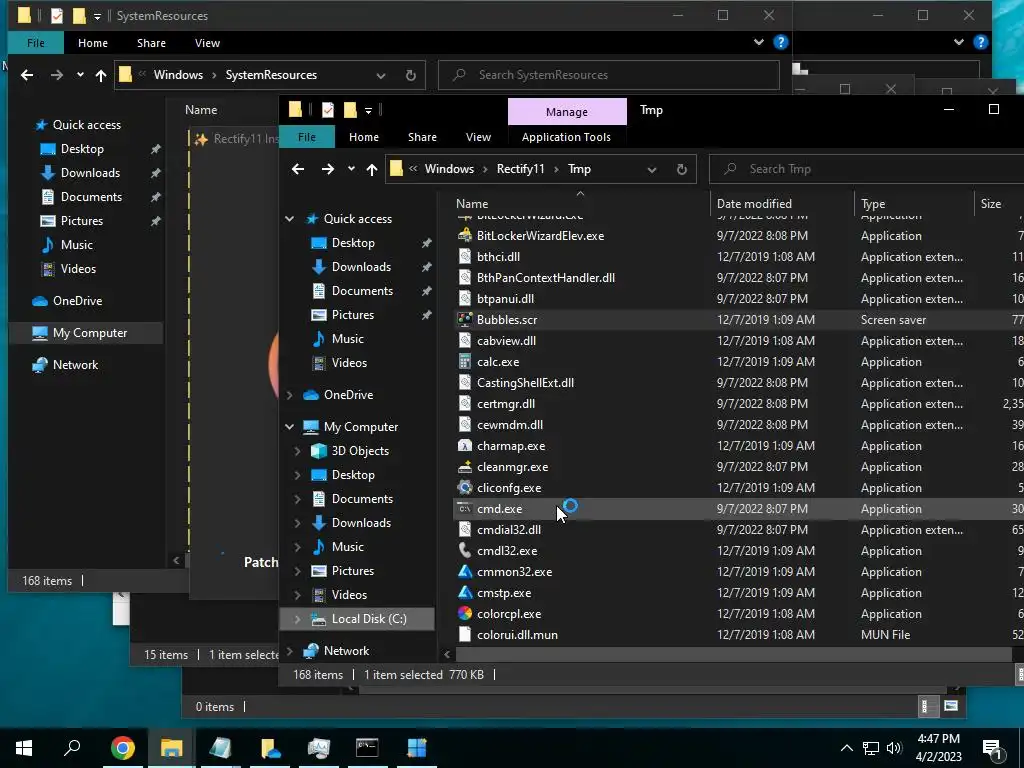The width and height of the screenshot is (1024, 768).
Task: Click the Manage contextual tab
Action: pyautogui.click(x=567, y=112)
